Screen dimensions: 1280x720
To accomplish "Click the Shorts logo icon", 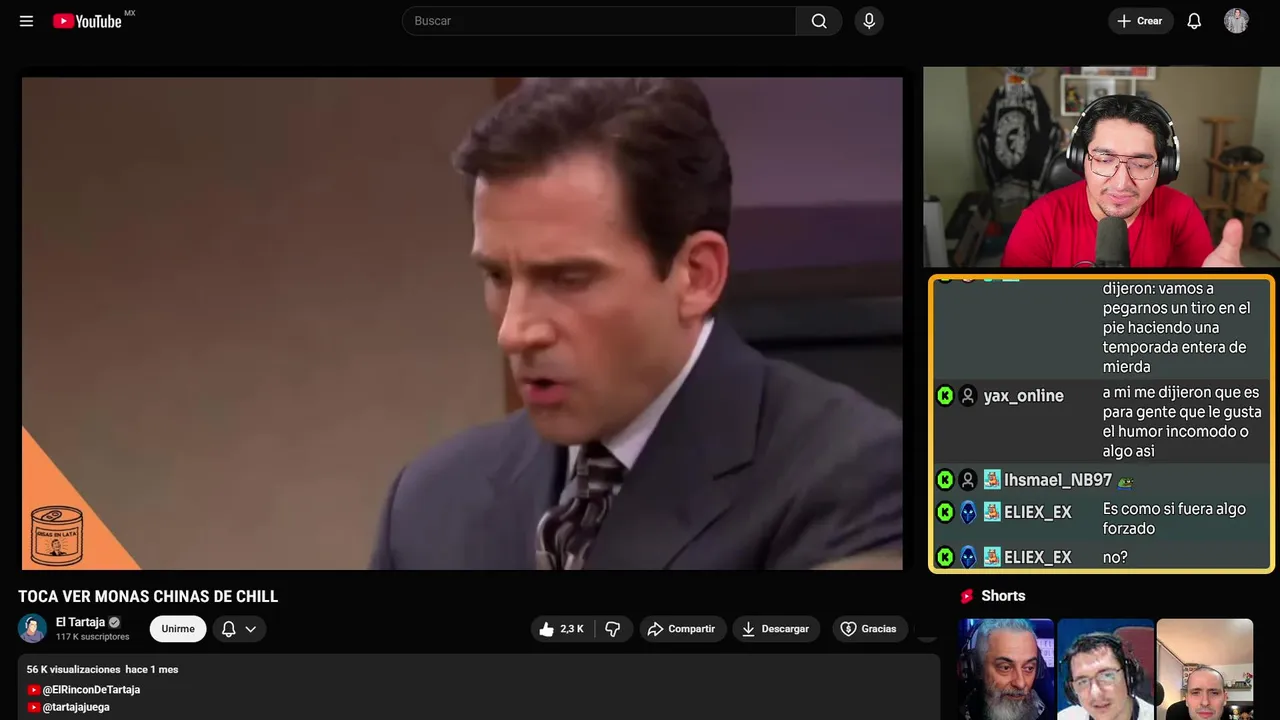I will pos(967,596).
